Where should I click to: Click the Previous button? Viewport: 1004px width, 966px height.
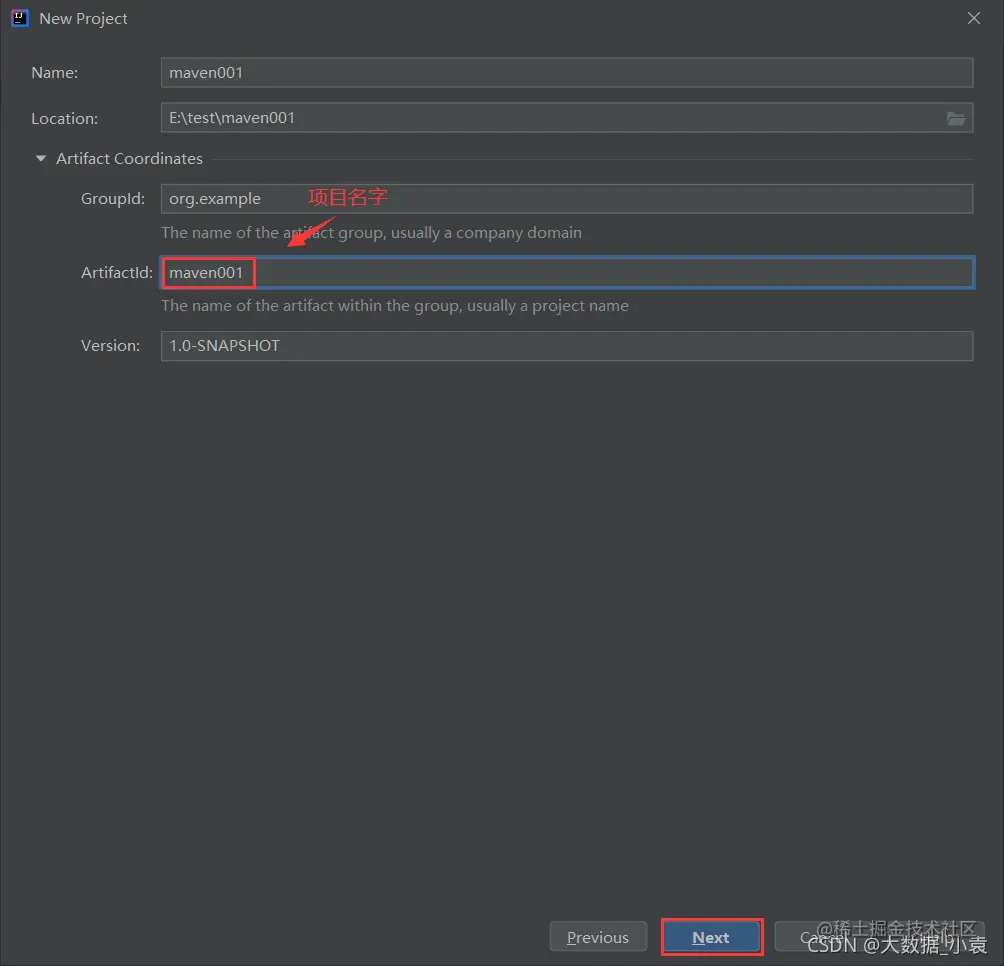point(598,937)
